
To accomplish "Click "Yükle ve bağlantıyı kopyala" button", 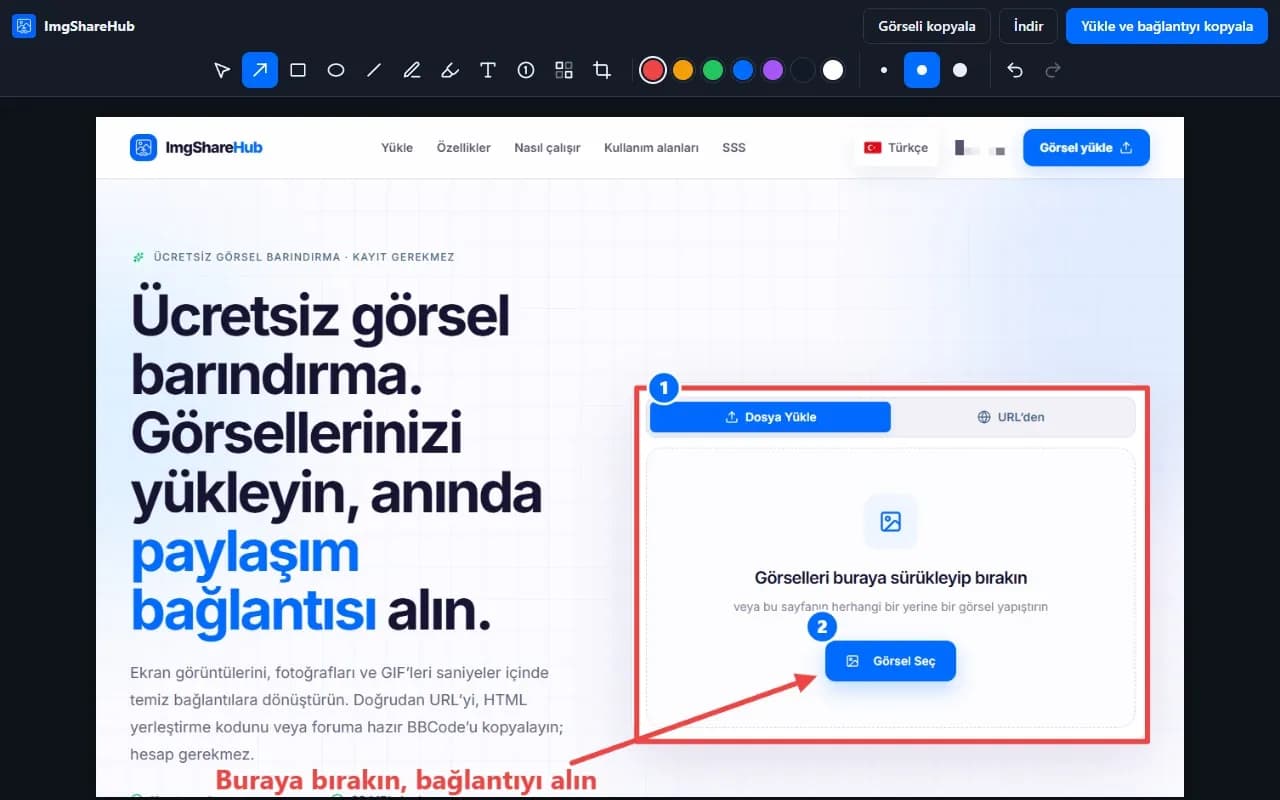I will point(1167,26).
